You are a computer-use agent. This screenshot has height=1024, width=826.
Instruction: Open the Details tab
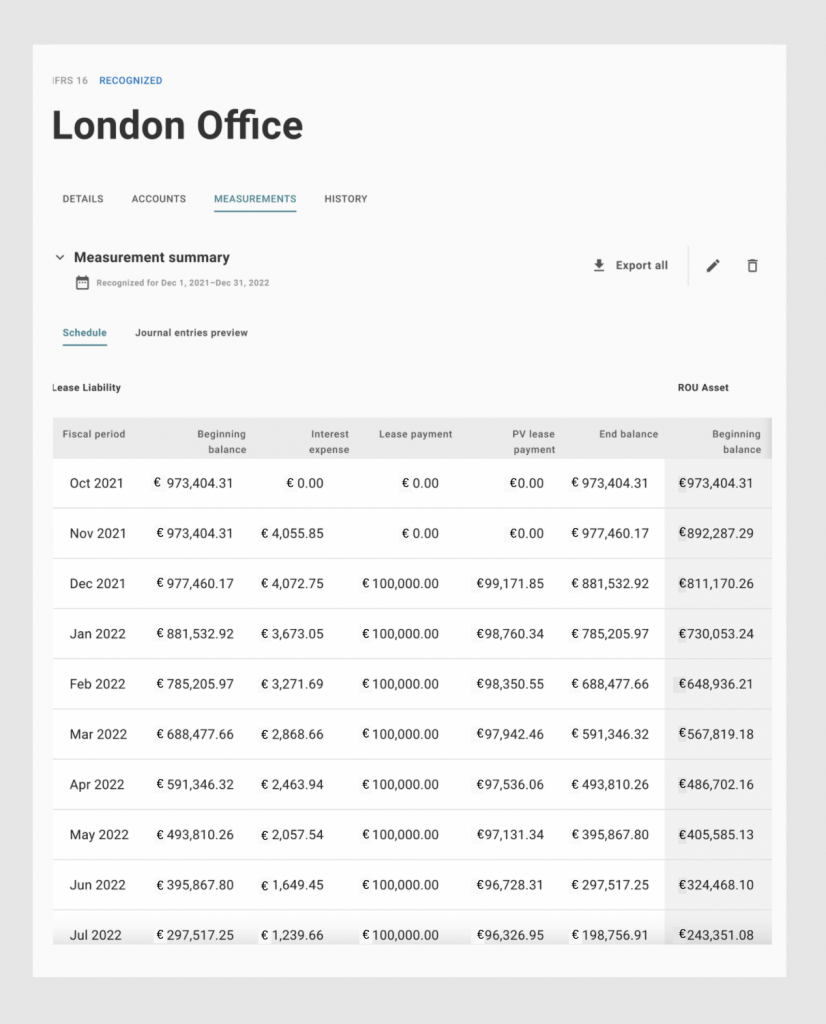click(83, 199)
